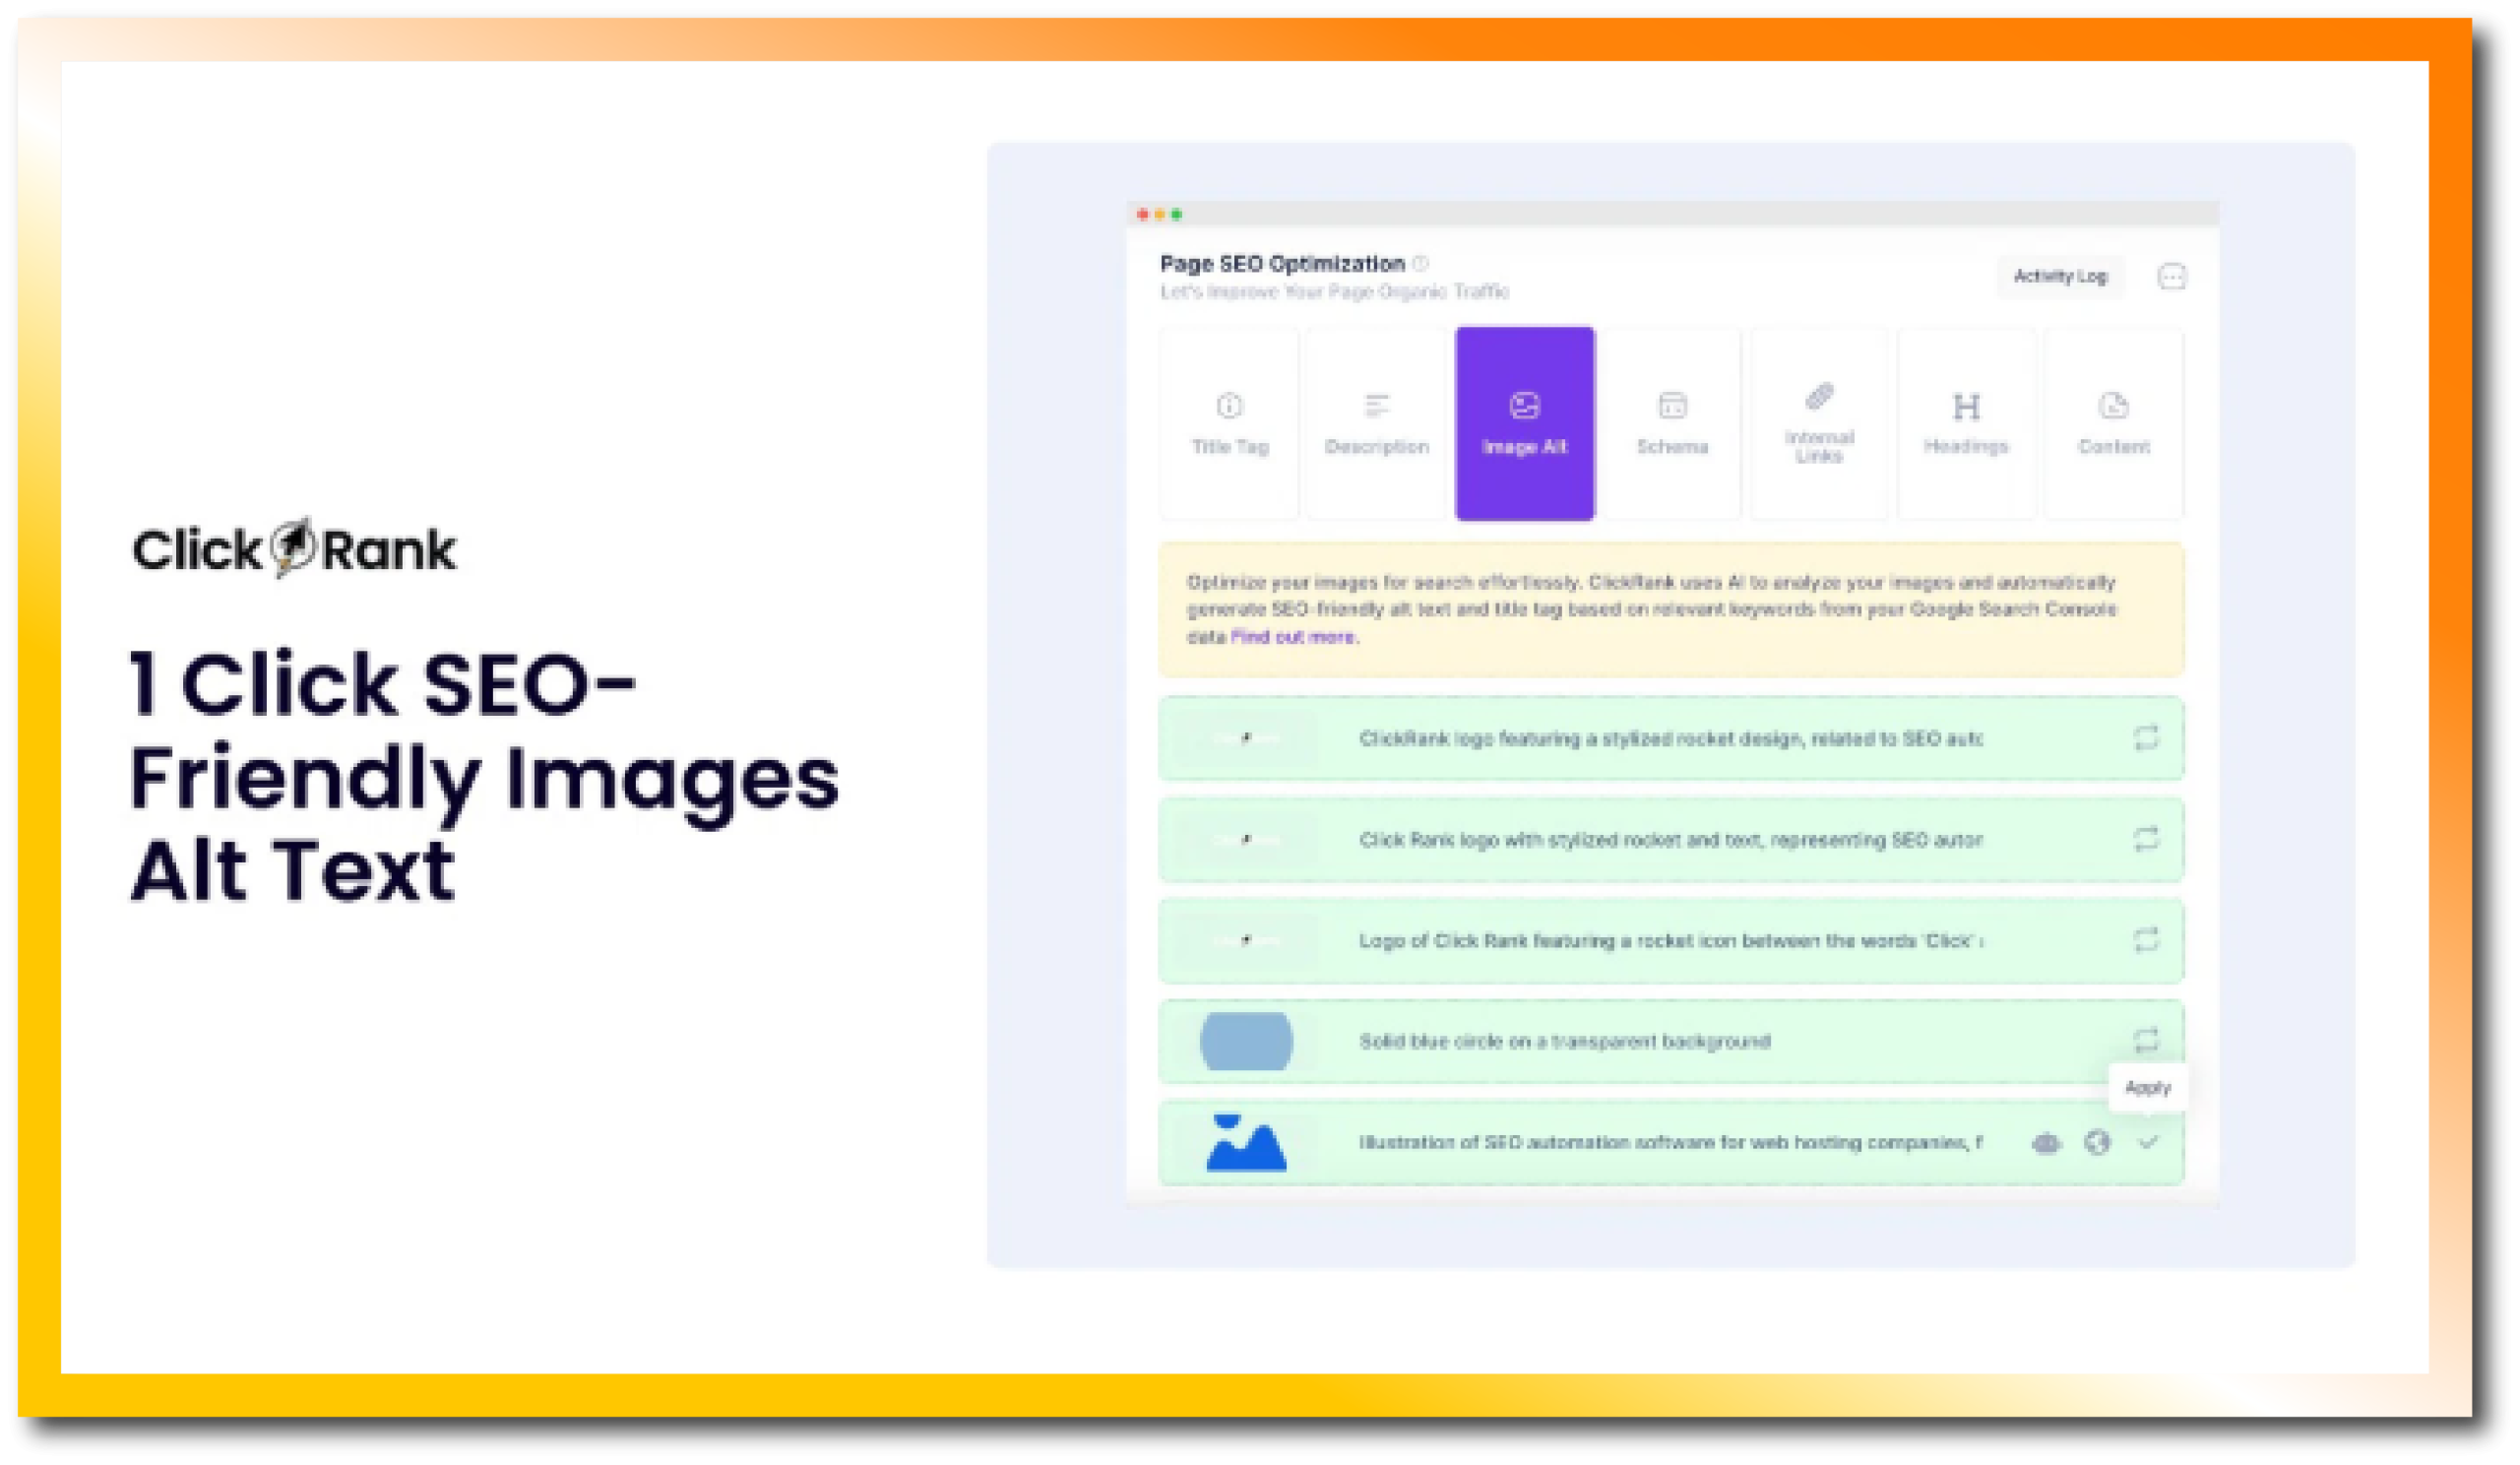
Task: Click the AI robot icon in the Illustration row
Action: coord(2046,1143)
